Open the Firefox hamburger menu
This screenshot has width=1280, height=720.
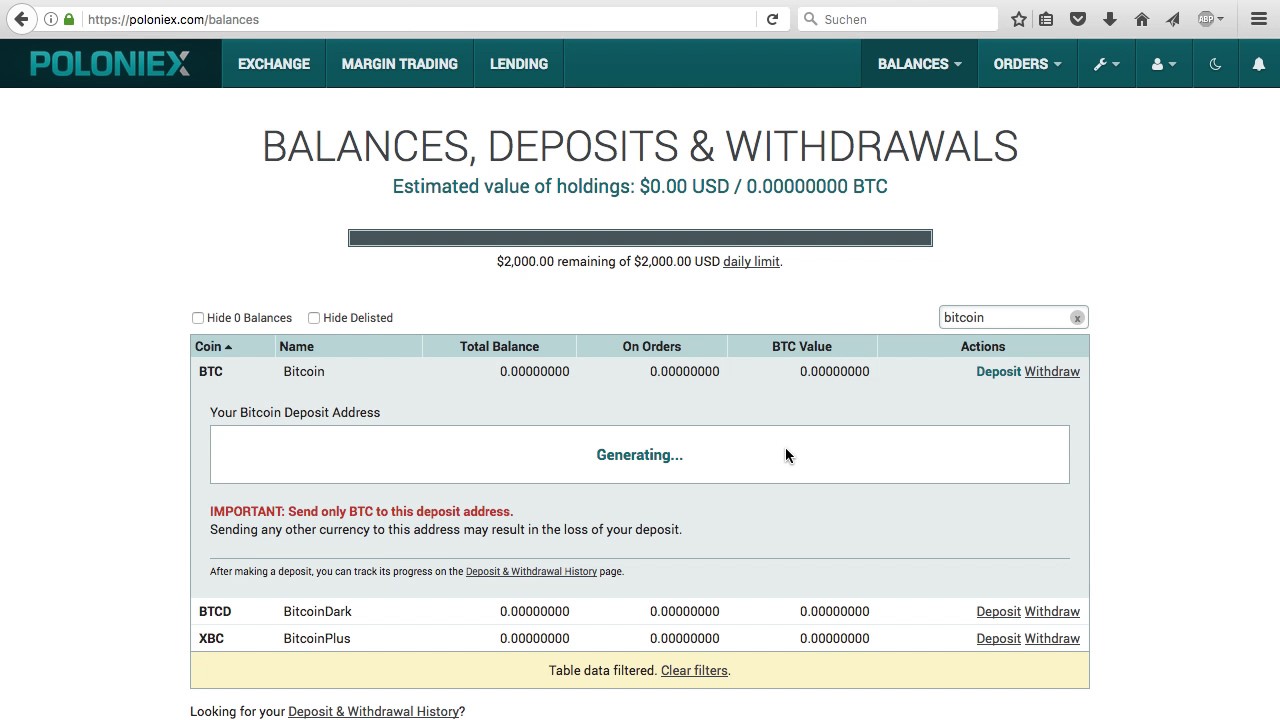(1259, 19)
